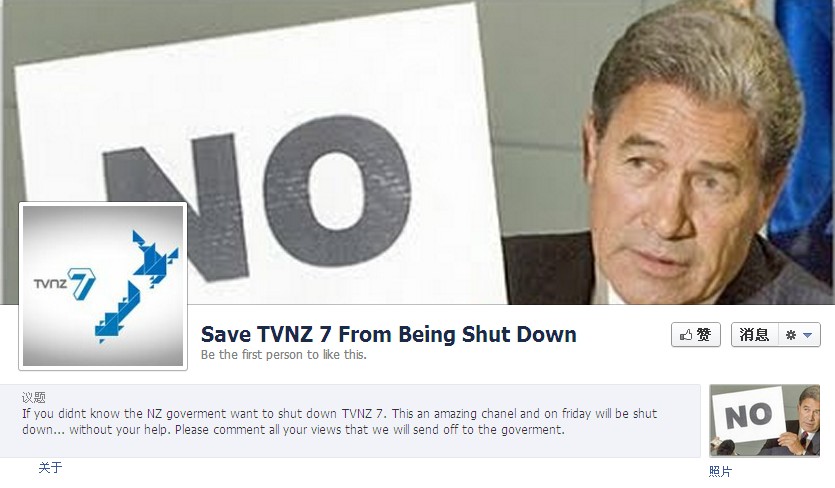The image size is (835, 488).
Task: Open the gear settings dropdown
Action: (x=799, y=335)
